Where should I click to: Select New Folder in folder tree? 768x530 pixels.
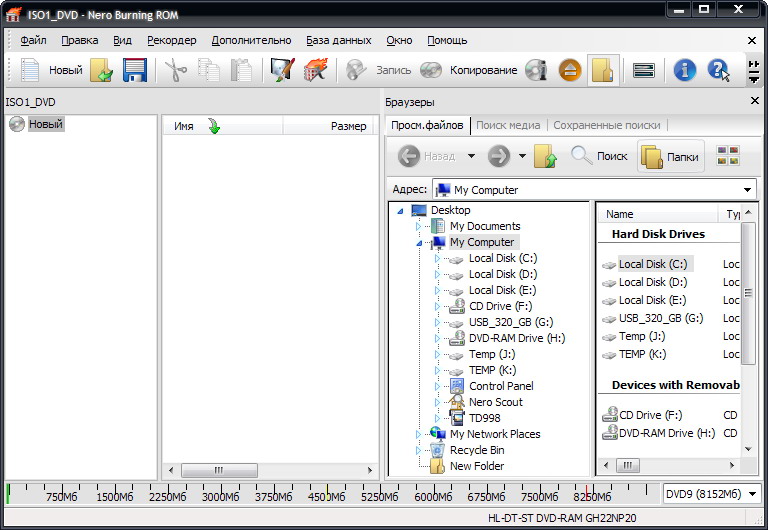click(477, 466)
